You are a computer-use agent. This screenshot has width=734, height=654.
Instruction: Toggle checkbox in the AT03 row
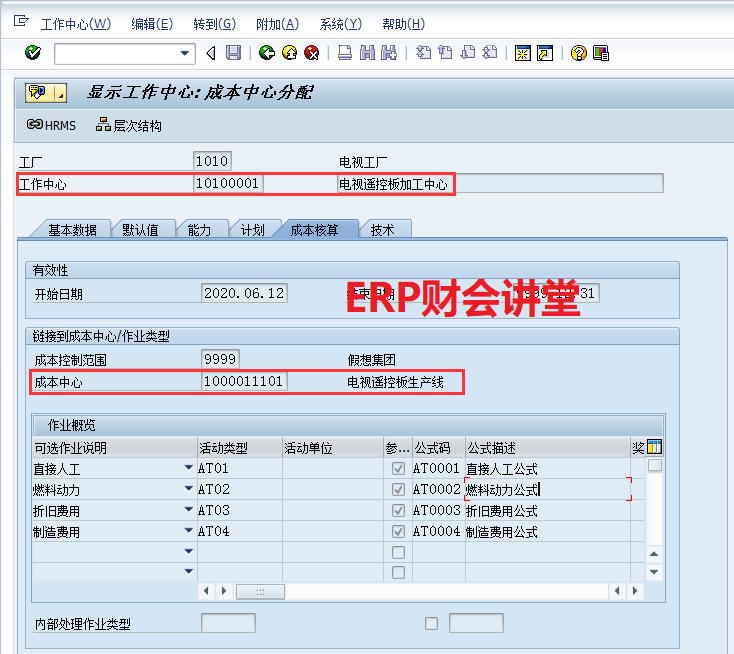tap(399, 510)
